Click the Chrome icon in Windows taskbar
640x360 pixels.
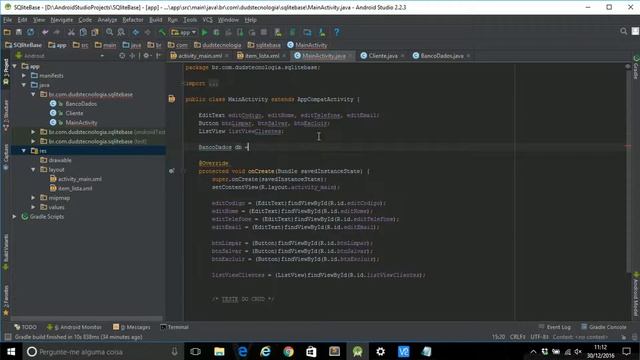coord(289,351)
